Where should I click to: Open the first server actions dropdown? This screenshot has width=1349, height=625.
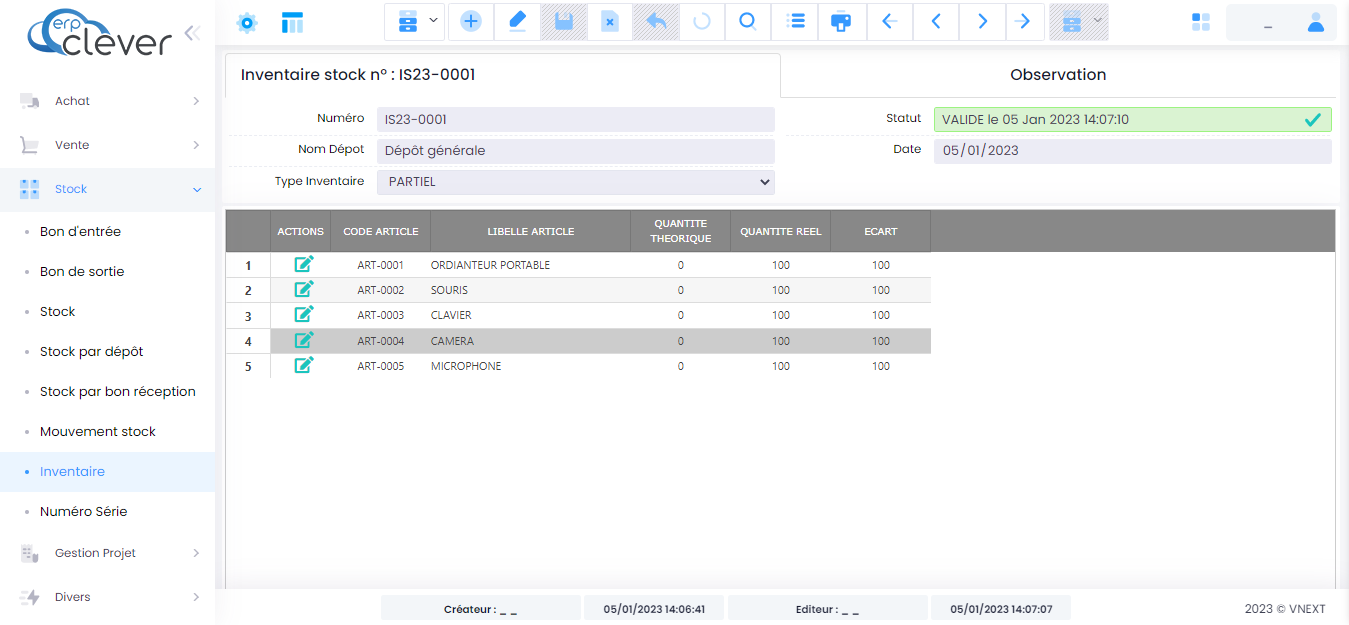point(416,21)
